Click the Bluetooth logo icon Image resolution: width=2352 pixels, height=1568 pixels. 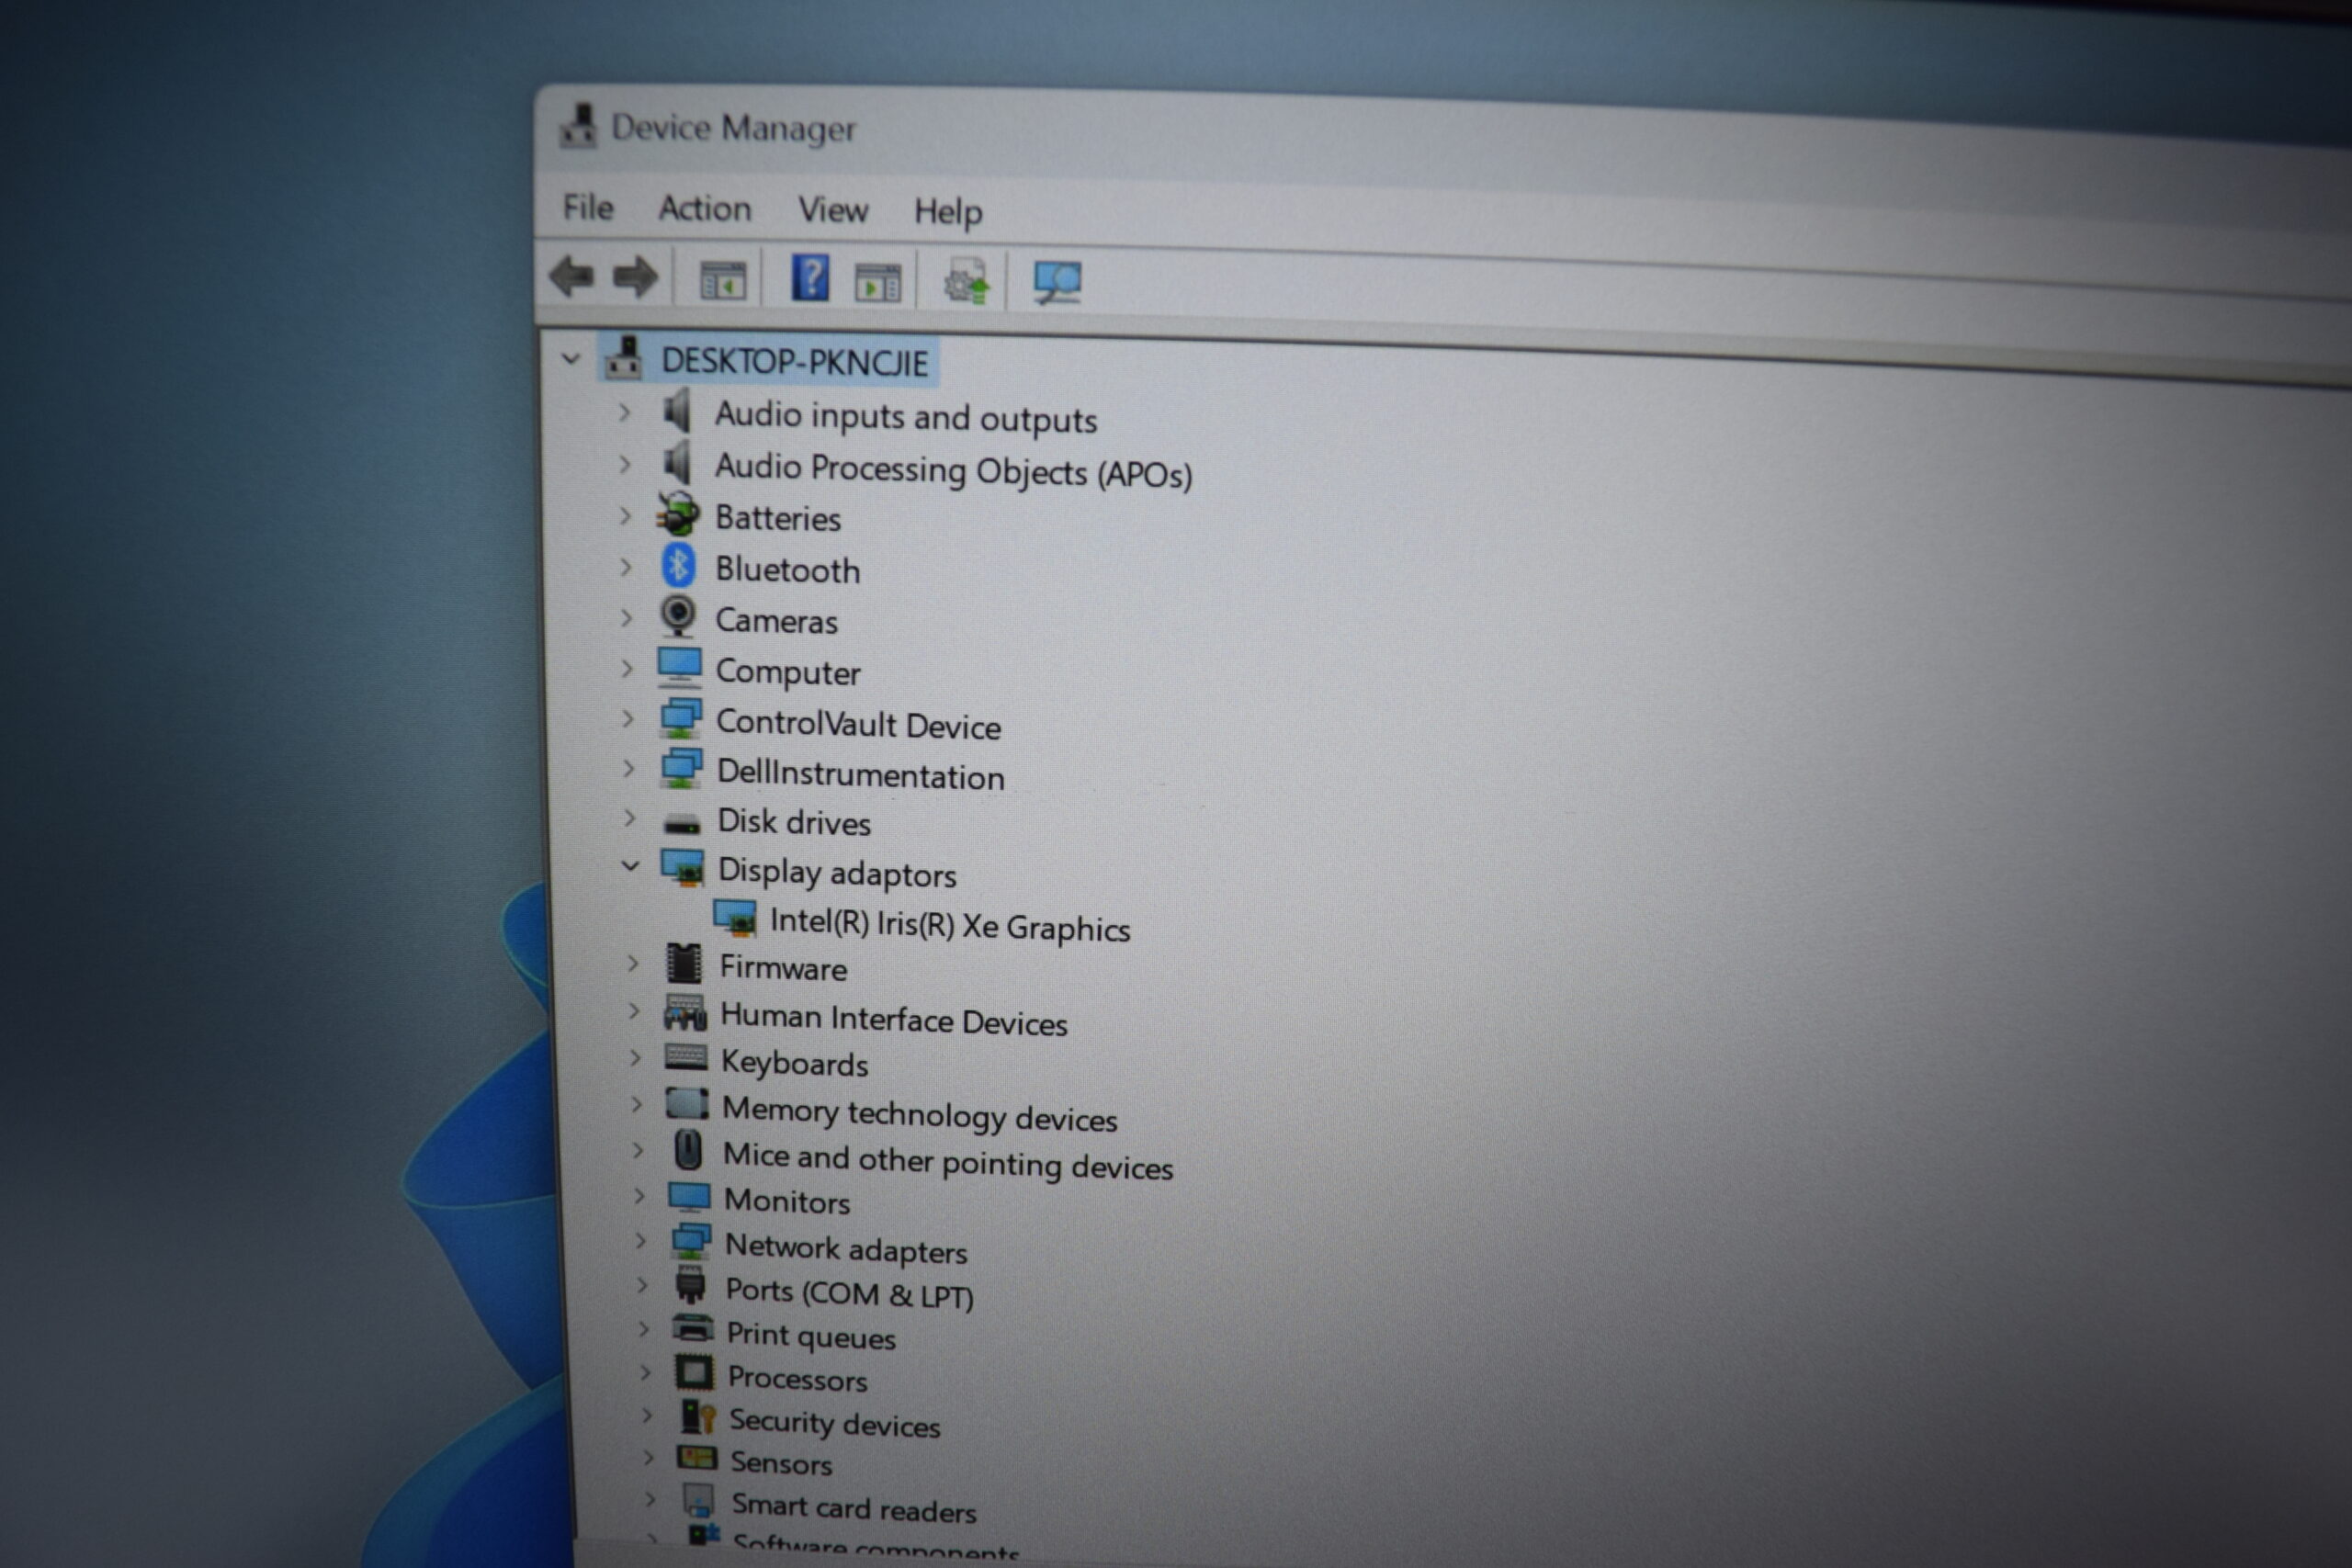679,566
